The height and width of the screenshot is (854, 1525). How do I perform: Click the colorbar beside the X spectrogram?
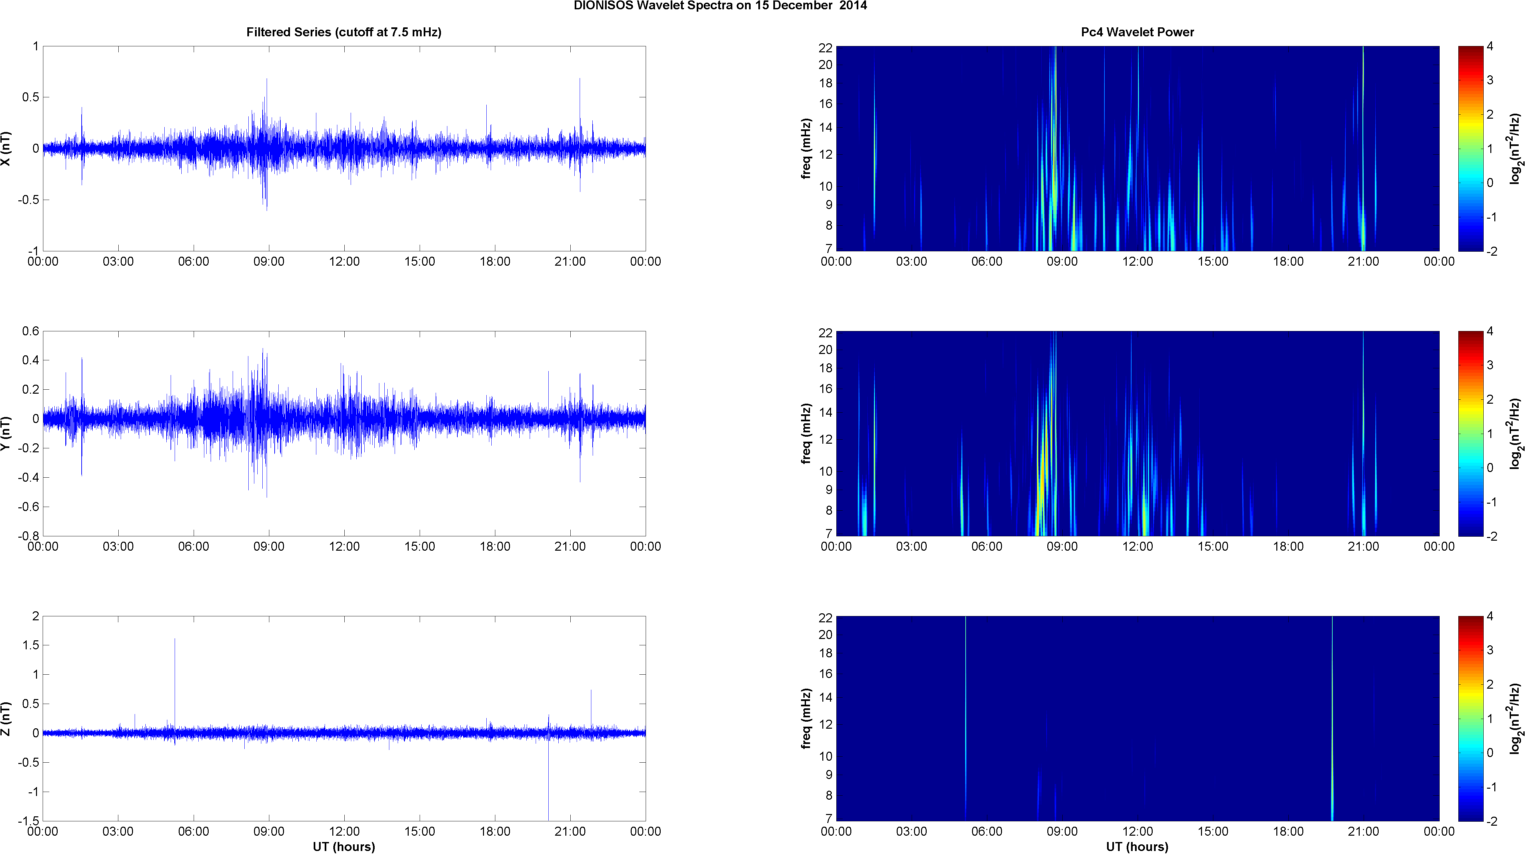1470,148
